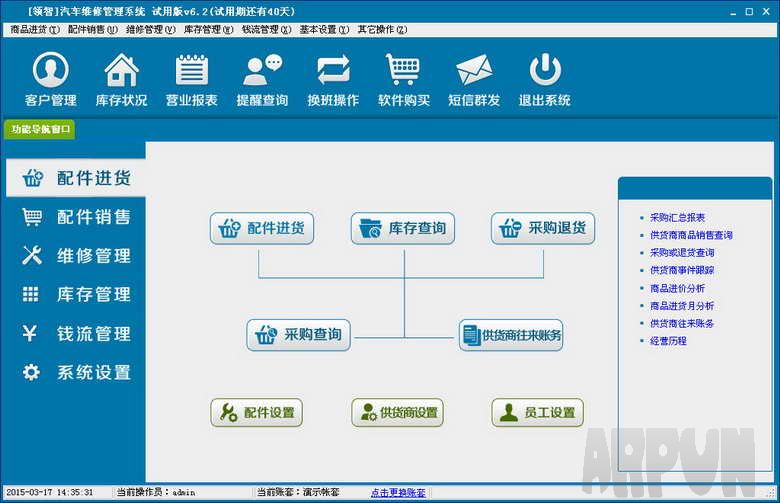Click 供货商往来账务 button
This screenshot has width=780, height=503.
point(511,335)
